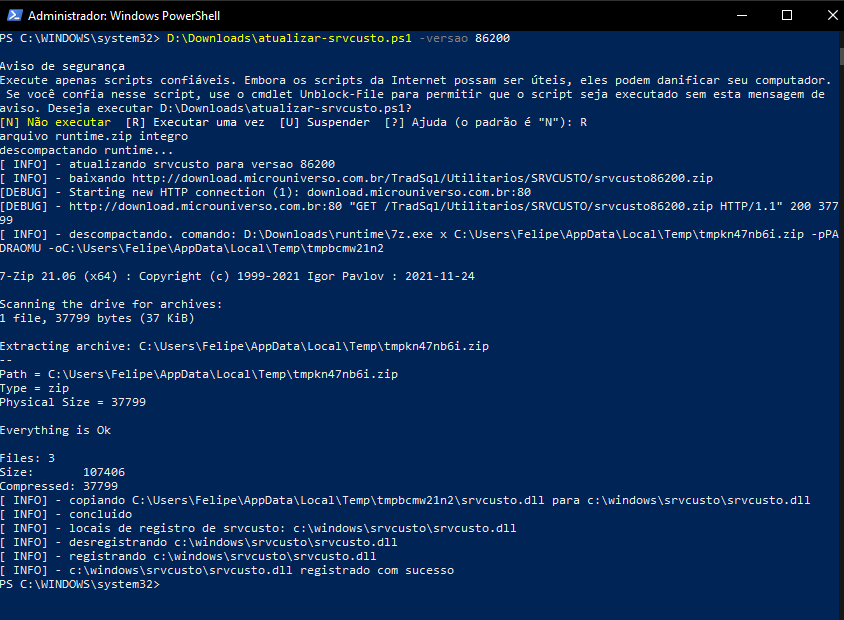The image size is (844, 620).
Task: Click the vertical scrollbar thumb
Action: pos(841,56)
